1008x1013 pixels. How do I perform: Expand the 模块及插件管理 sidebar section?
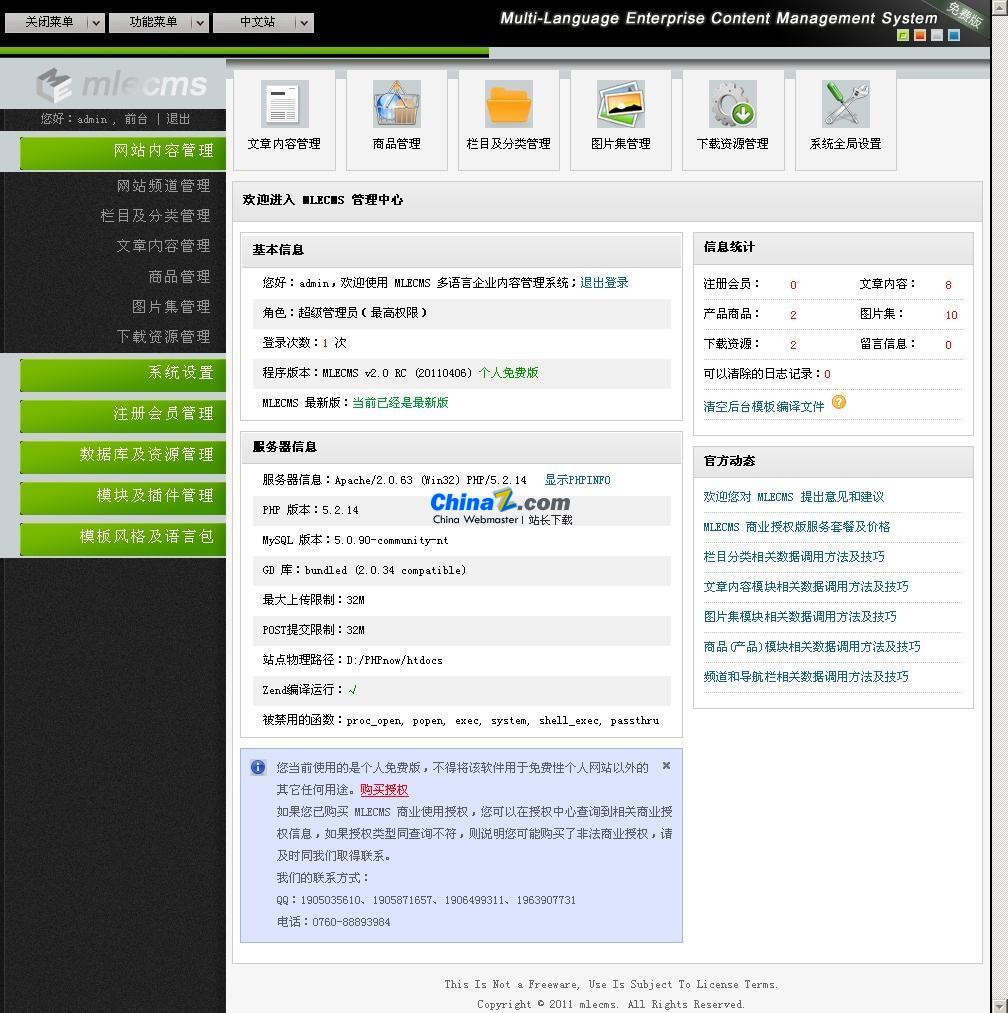123,497
